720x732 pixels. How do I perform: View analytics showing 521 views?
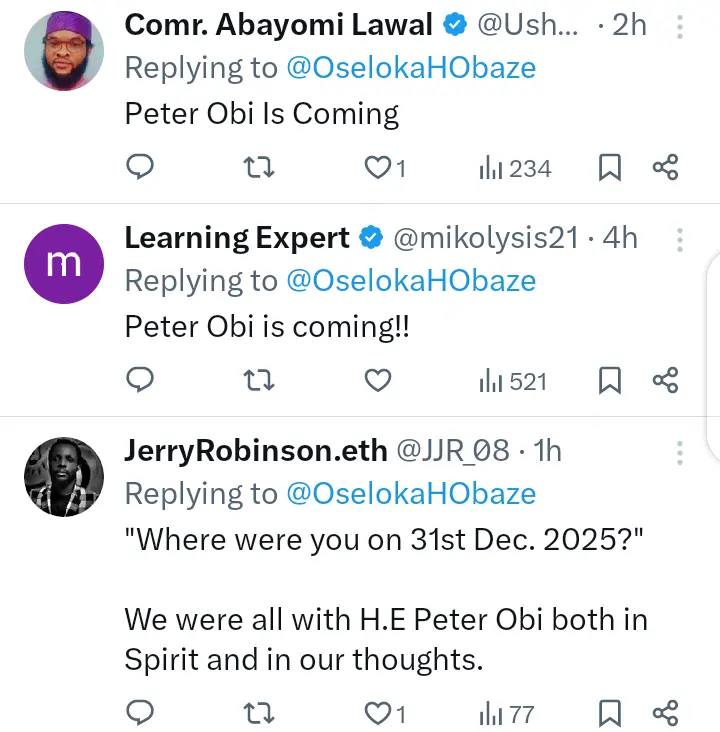click(x=513, y=381)
